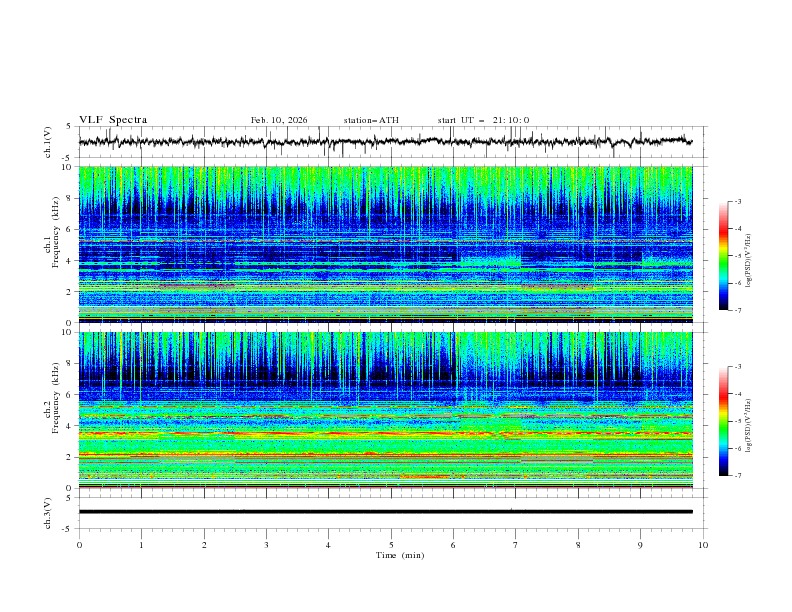Click the time axis tick label "7"
792x612 pixels.
click(x=516, y=545)
